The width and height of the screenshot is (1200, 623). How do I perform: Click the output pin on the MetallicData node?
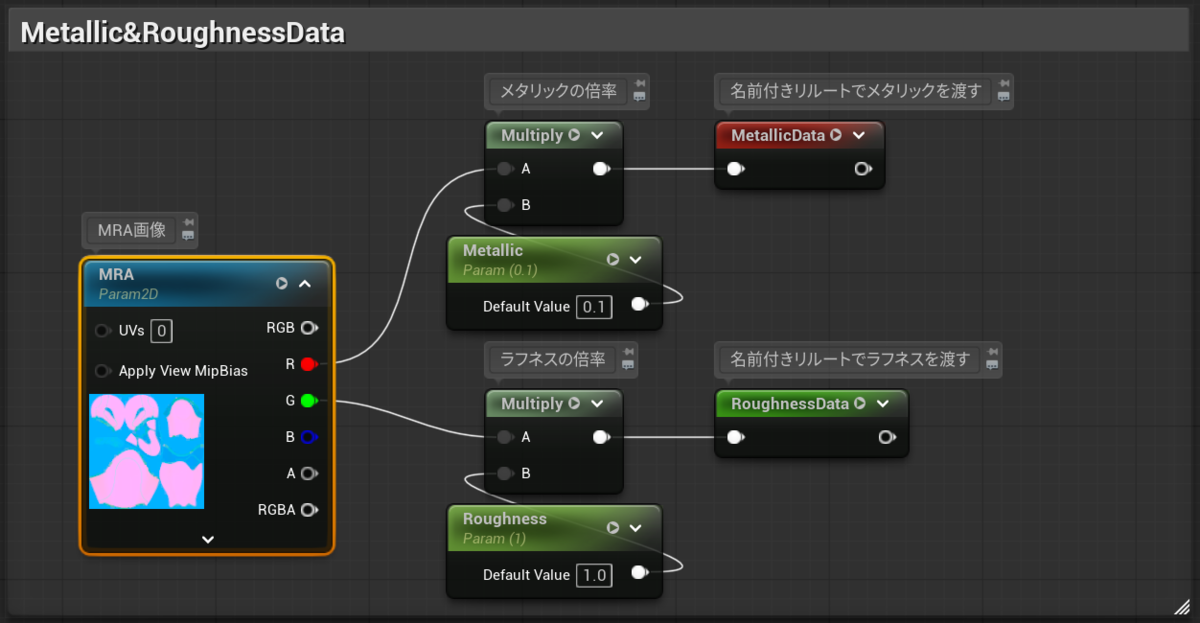point(862,169)
